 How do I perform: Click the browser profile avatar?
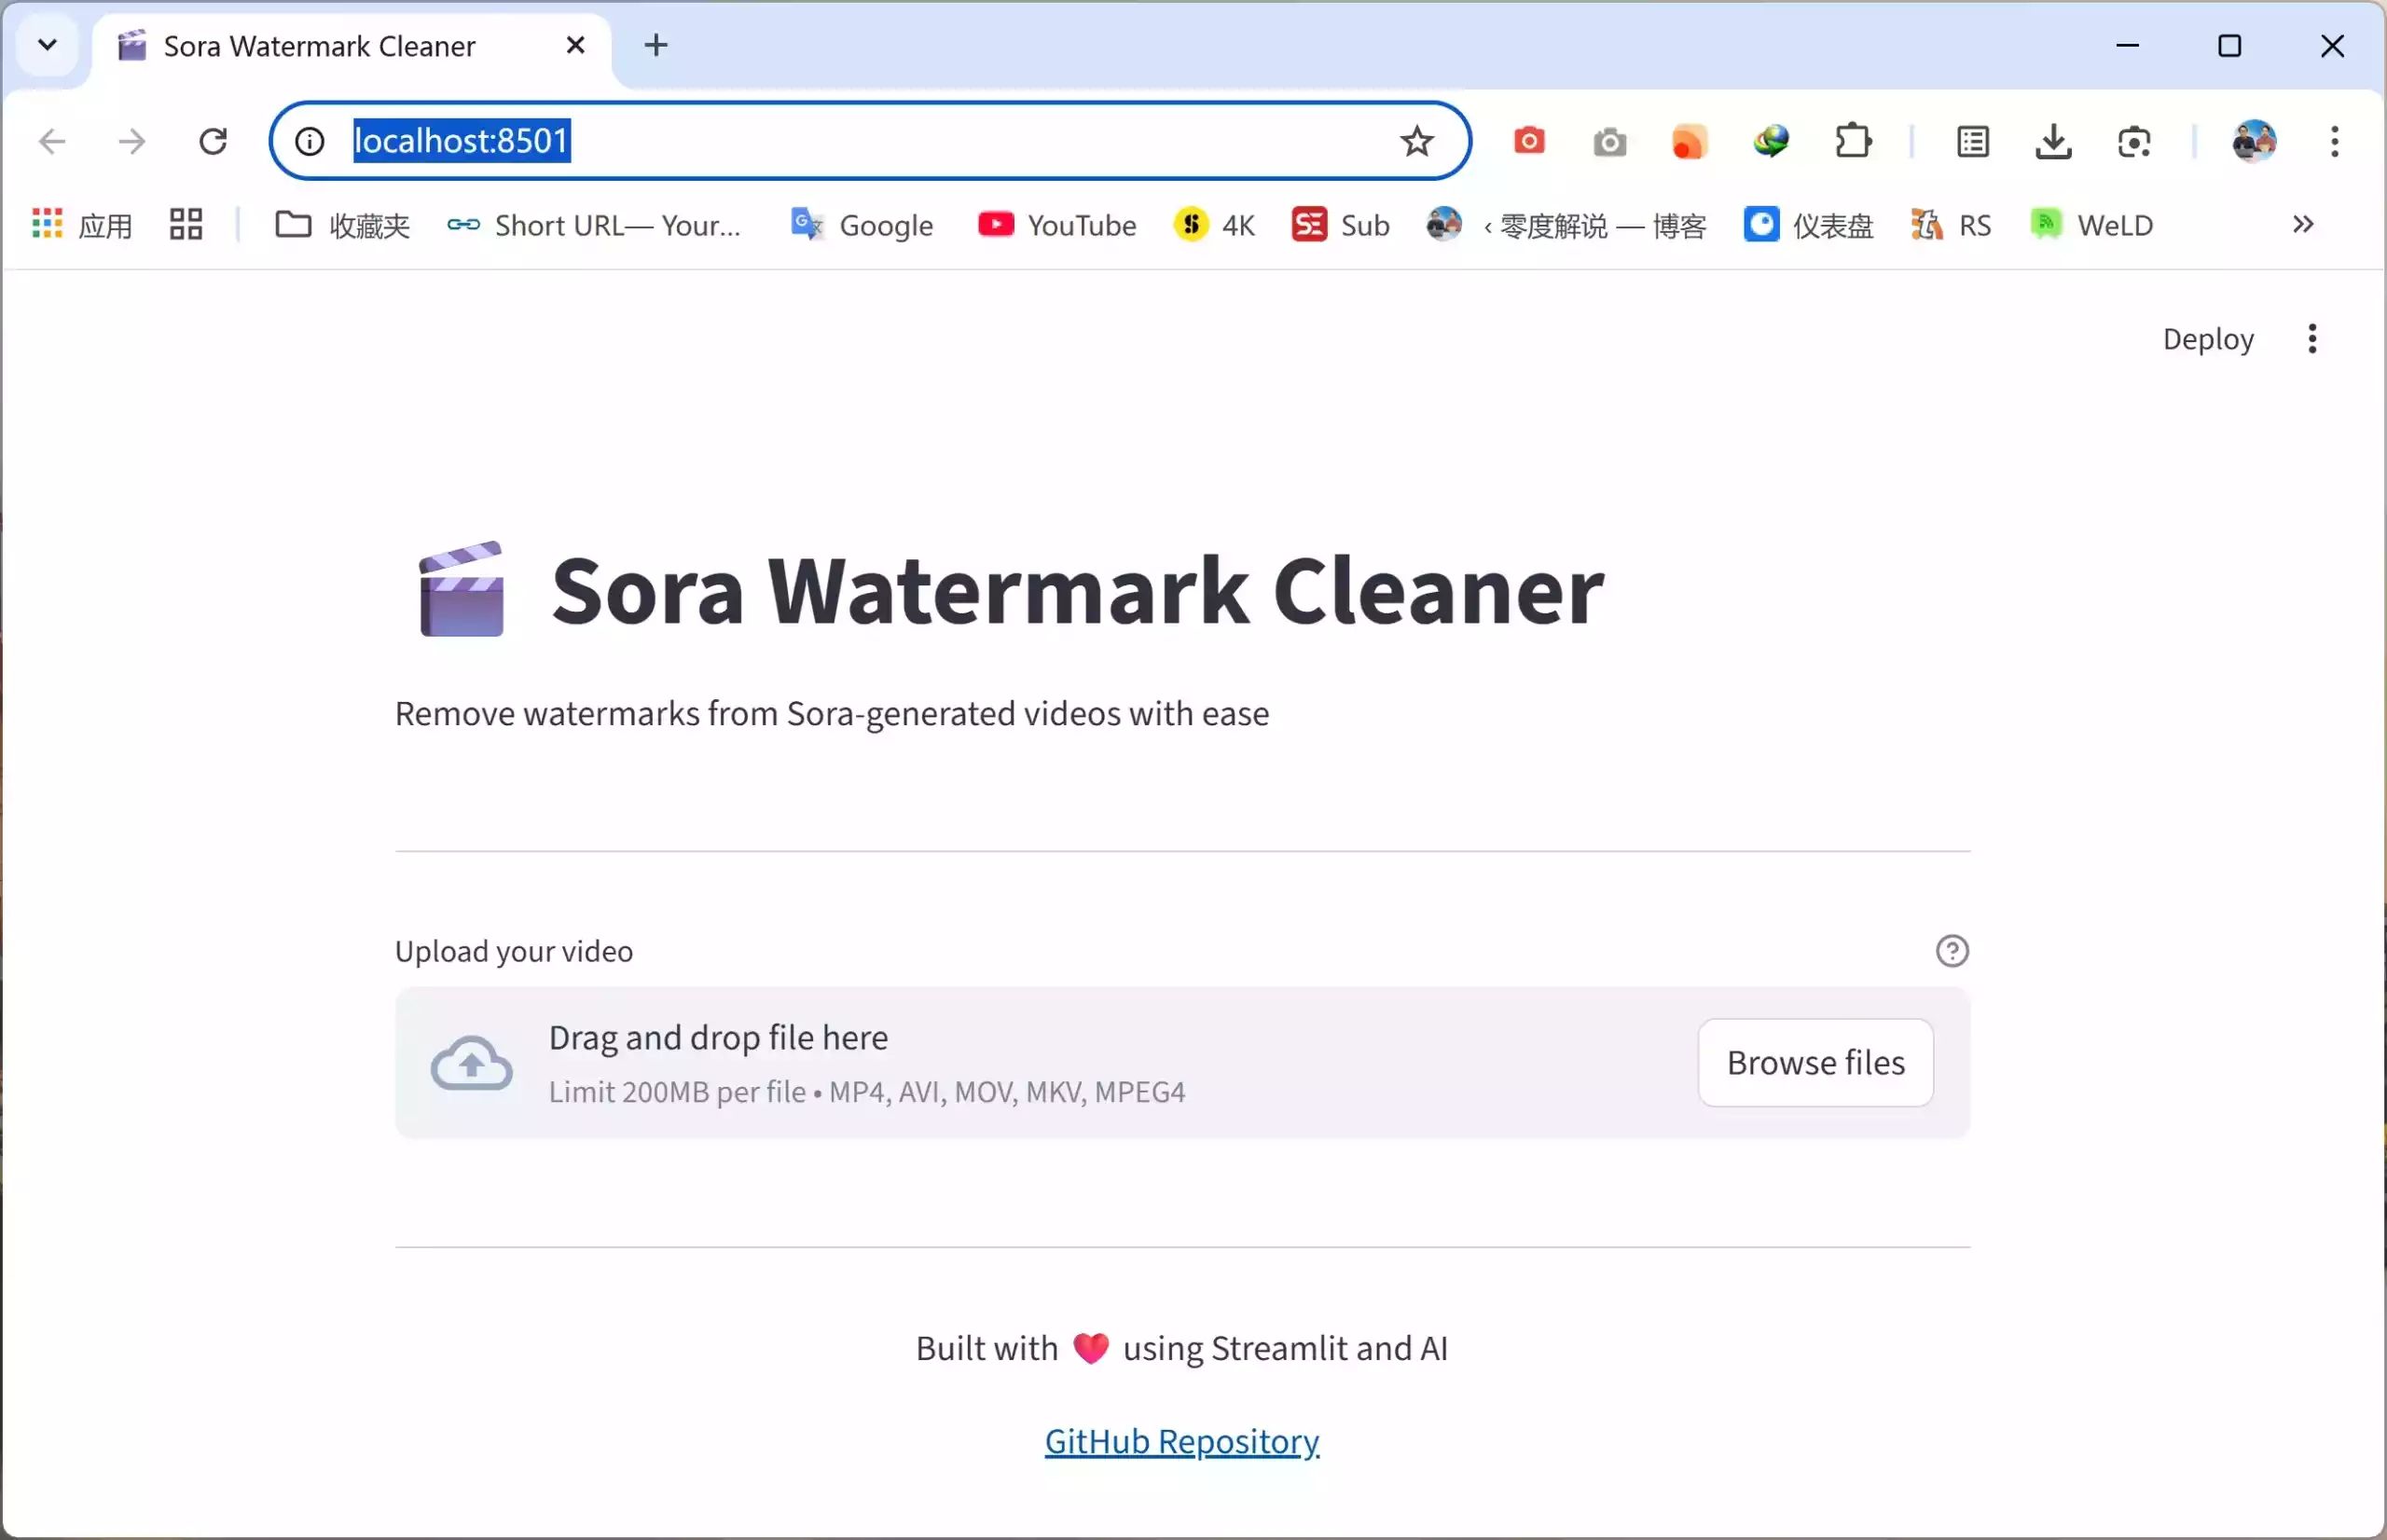coord(2253,141)
